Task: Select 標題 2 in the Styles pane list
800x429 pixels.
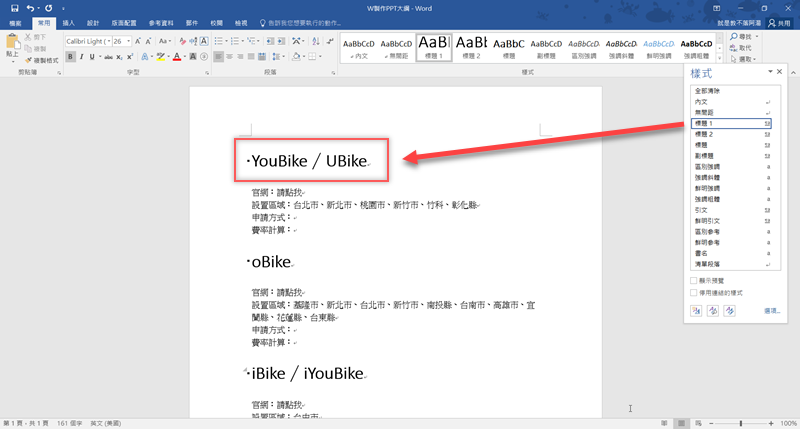Action: pos(706,133)
